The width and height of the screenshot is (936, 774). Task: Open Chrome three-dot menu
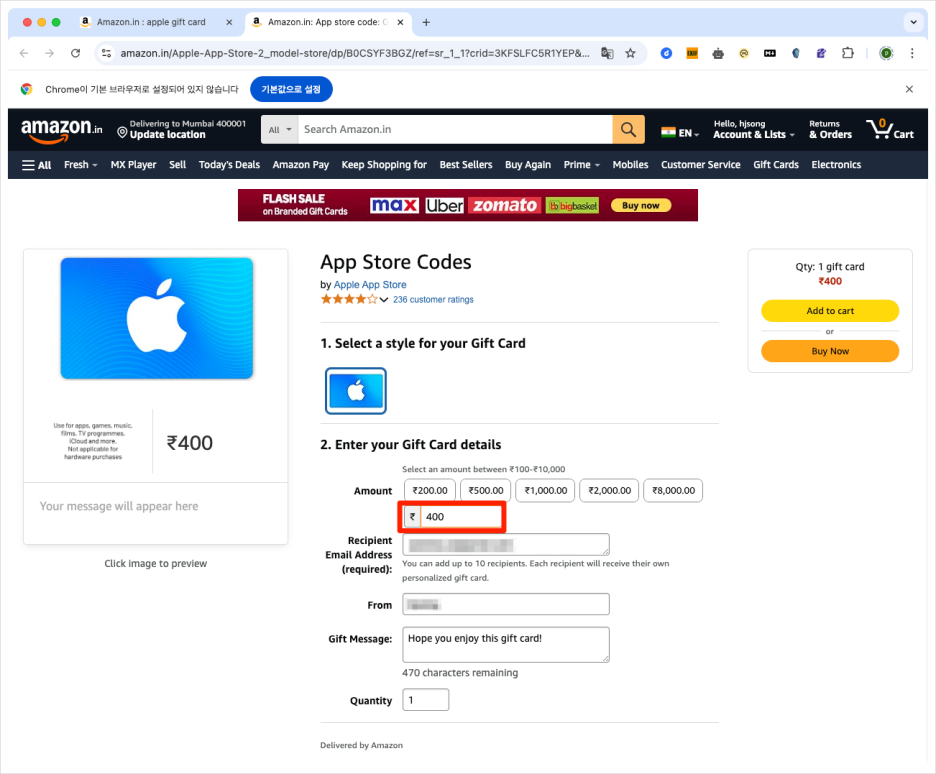tap(912, 53)
